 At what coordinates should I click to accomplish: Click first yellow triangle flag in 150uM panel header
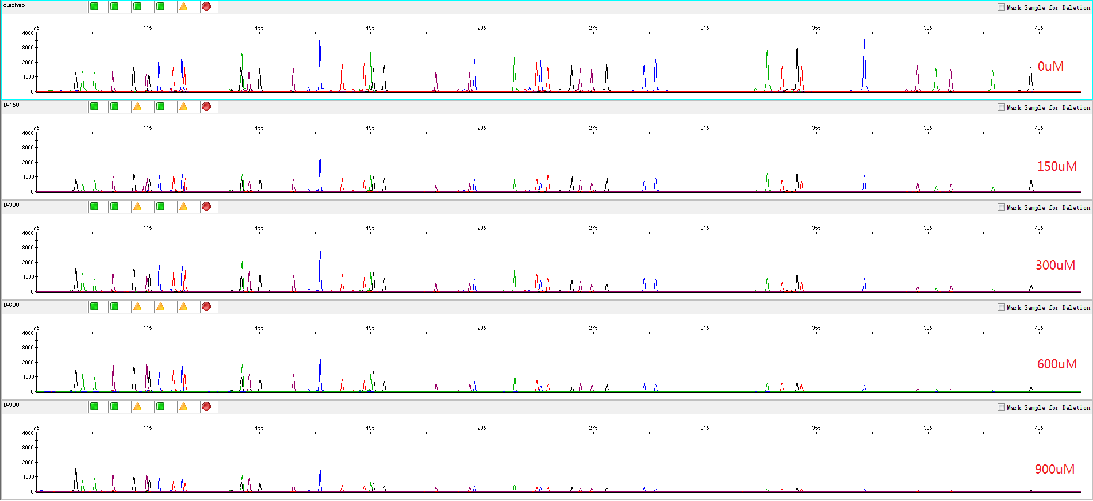pyautogui.click(x=137, y=107)
